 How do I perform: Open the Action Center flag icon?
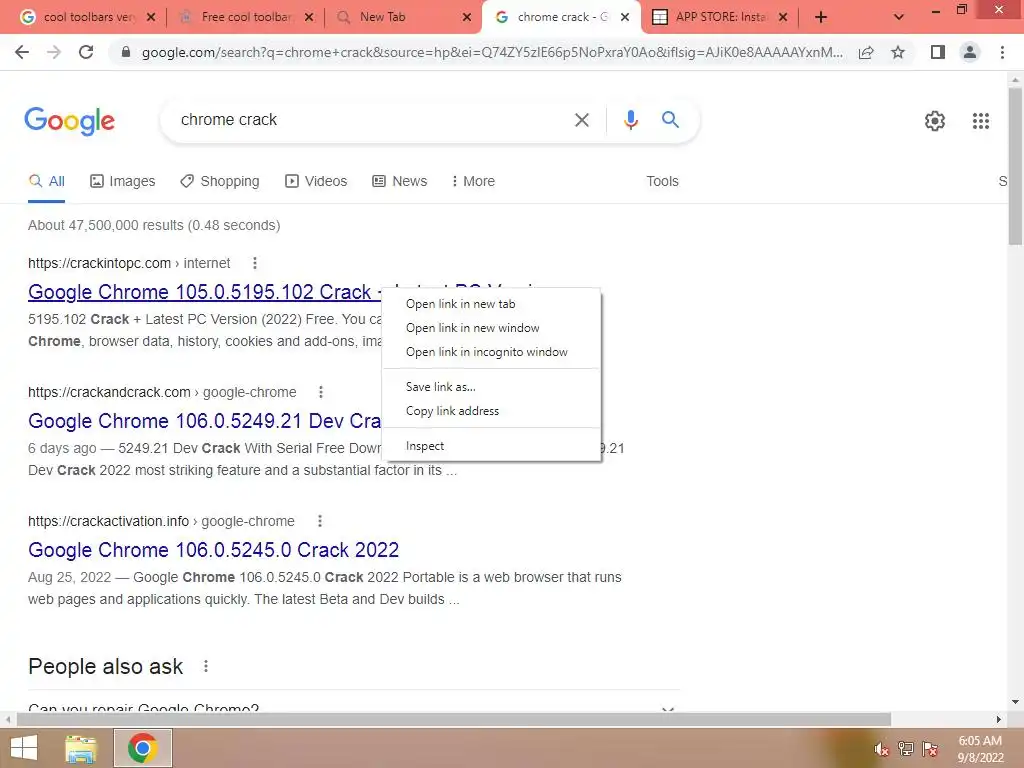click(929, 748)
